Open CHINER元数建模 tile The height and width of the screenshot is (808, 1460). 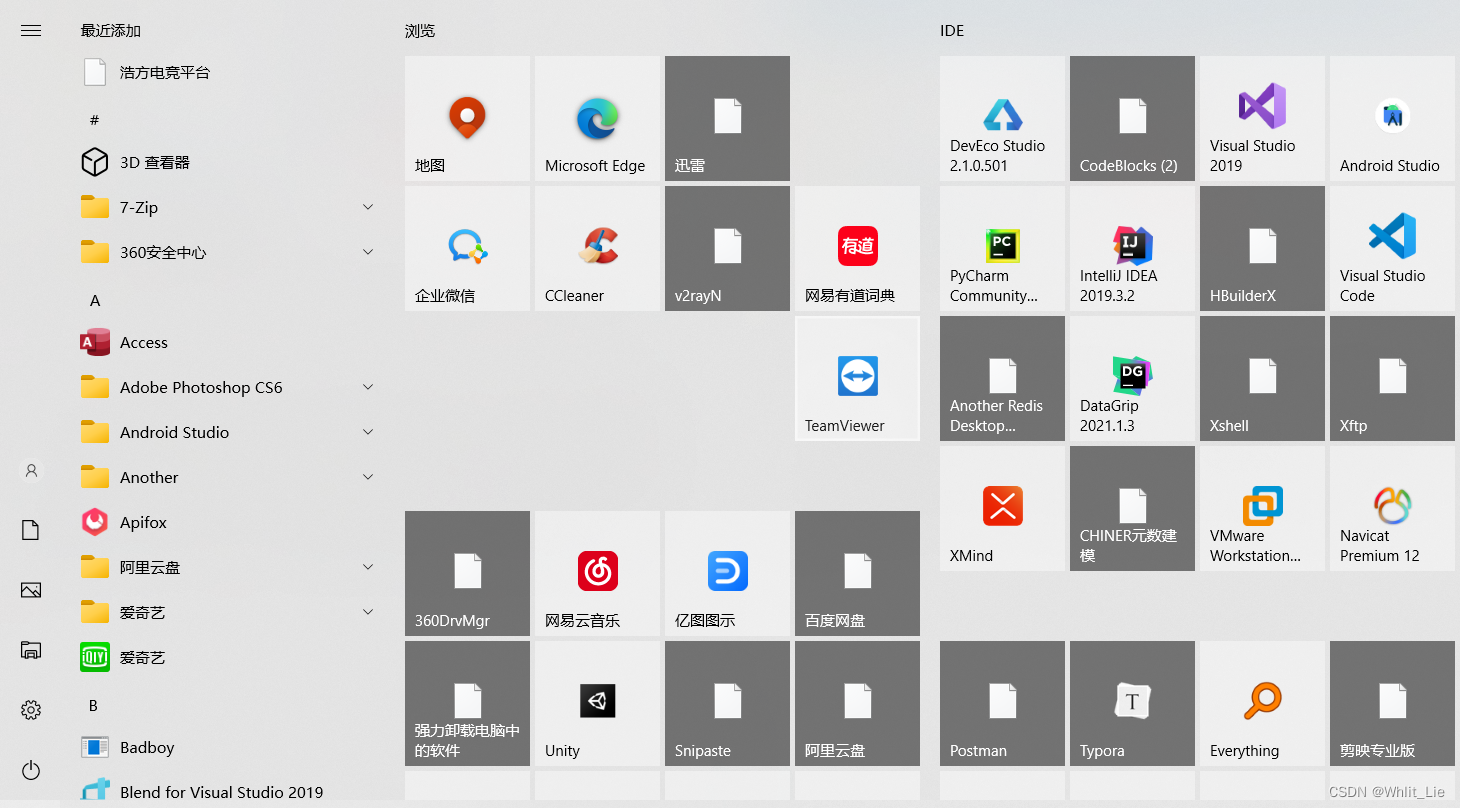pyautogui.click(x=1132, y=508)
